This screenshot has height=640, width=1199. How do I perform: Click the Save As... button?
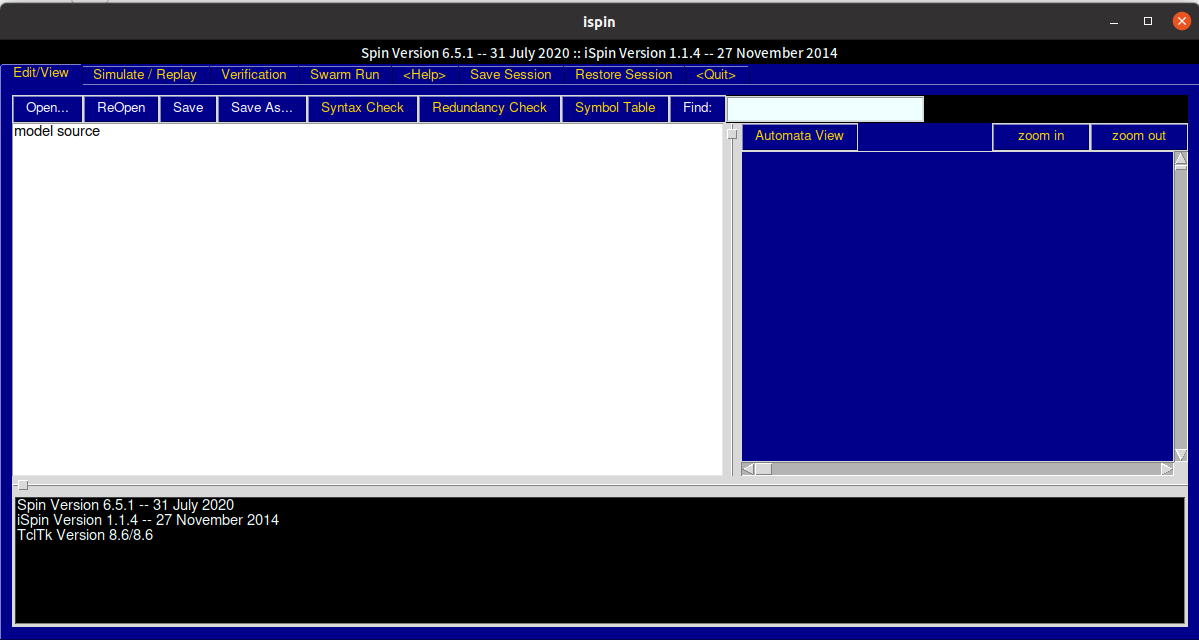262,109
